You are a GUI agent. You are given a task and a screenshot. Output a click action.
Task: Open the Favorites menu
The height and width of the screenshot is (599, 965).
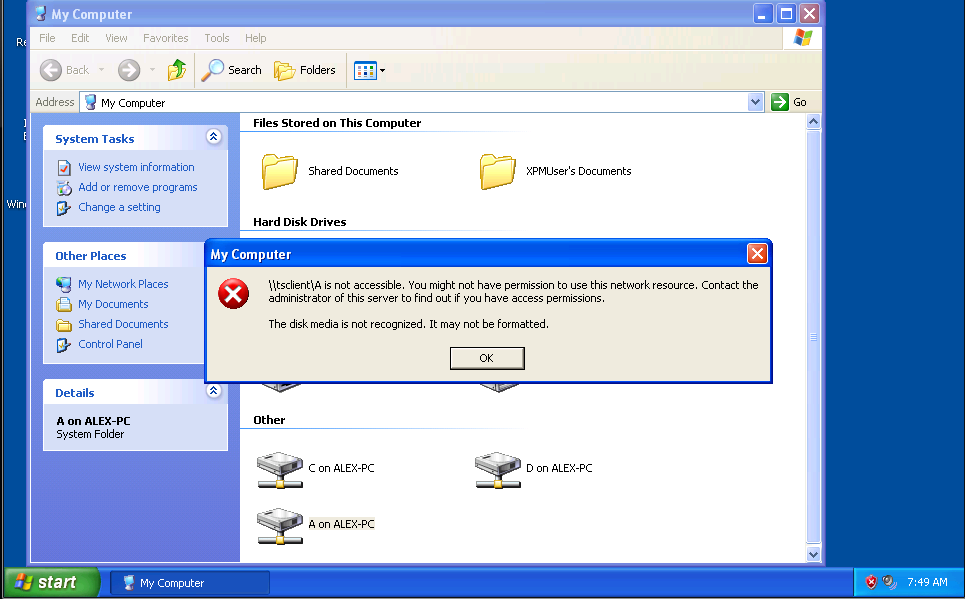166,38
